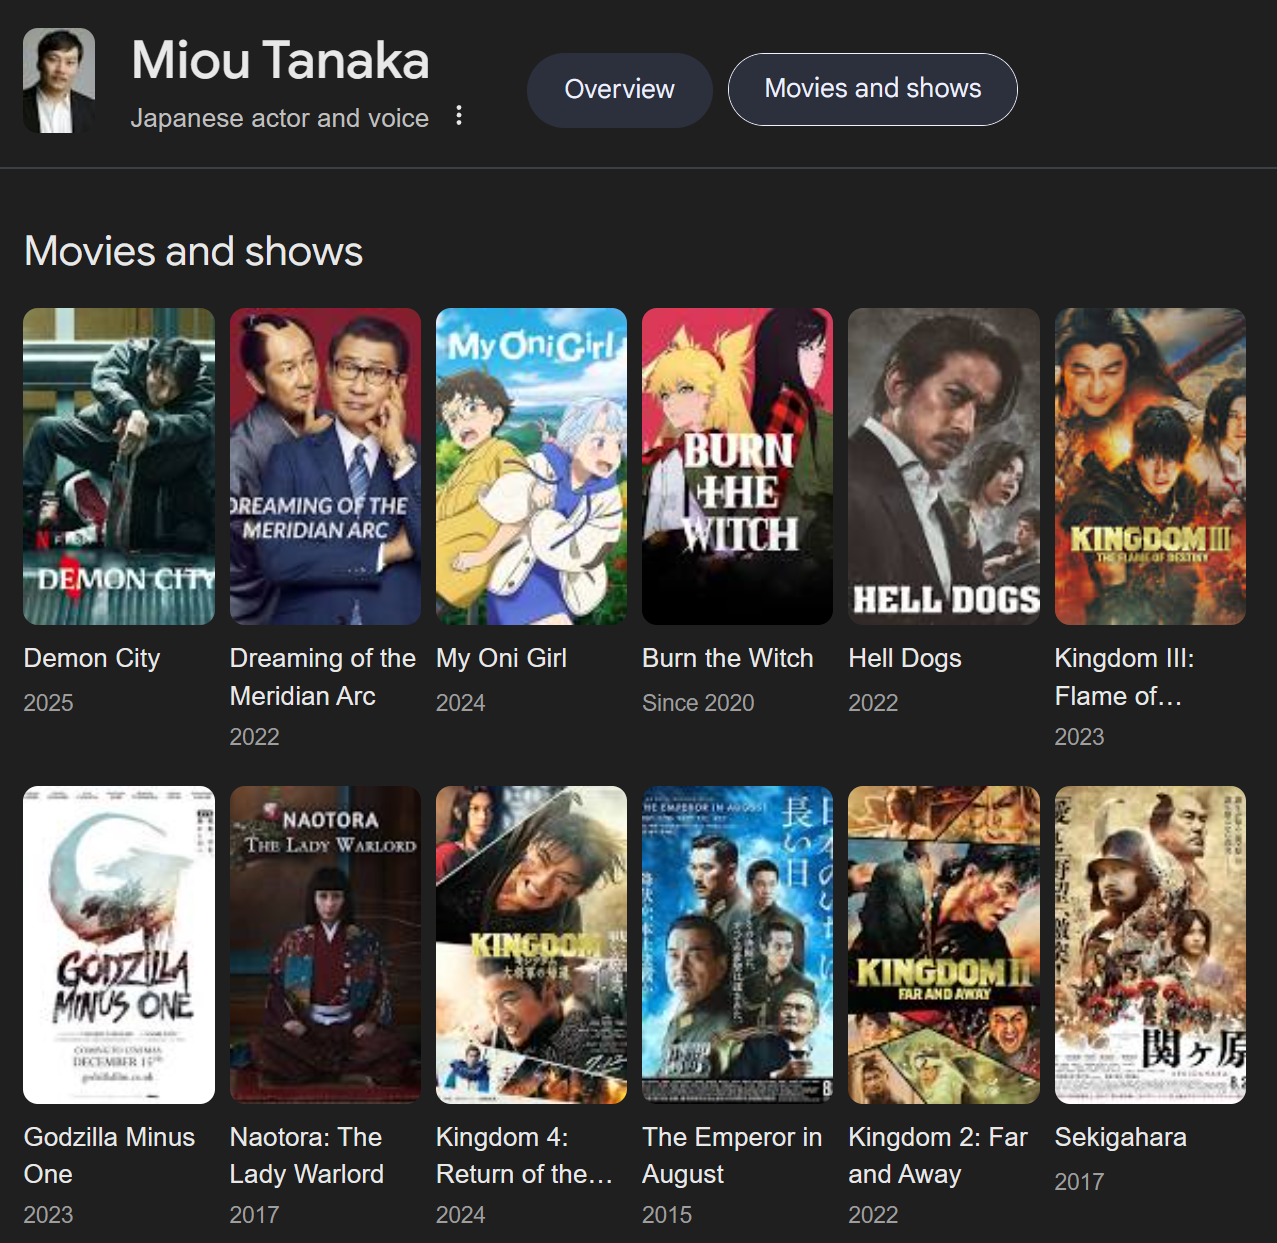This screenshot has width=1277, height=1243.
Task: Click the My Oni Girl title link
Action: [501, 659]
